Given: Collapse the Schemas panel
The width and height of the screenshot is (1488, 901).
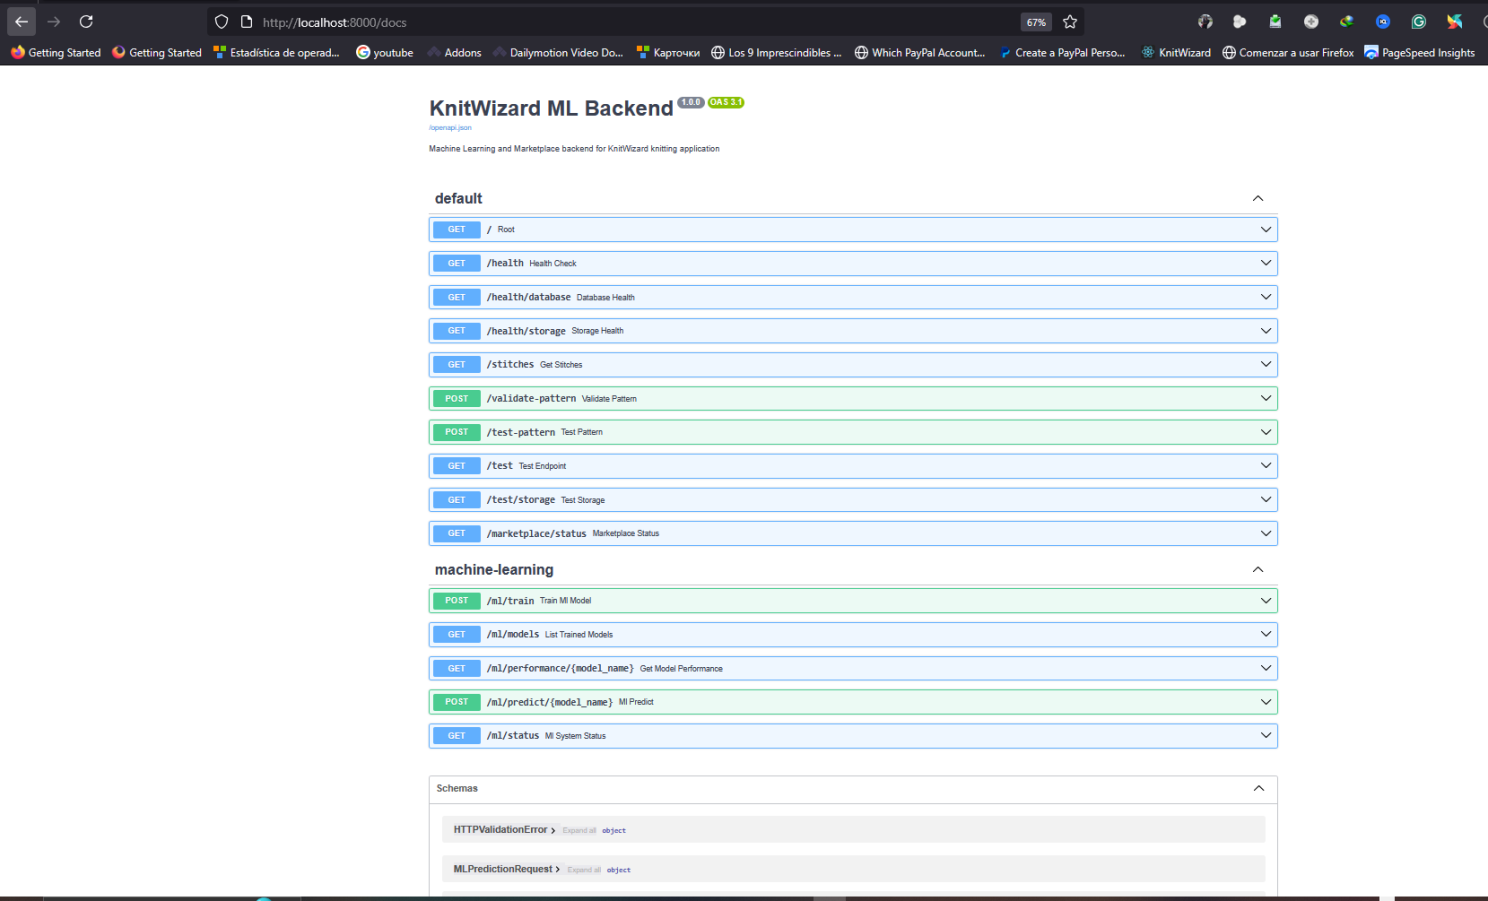Looking at the screenshot, I should coord(1258,788).
